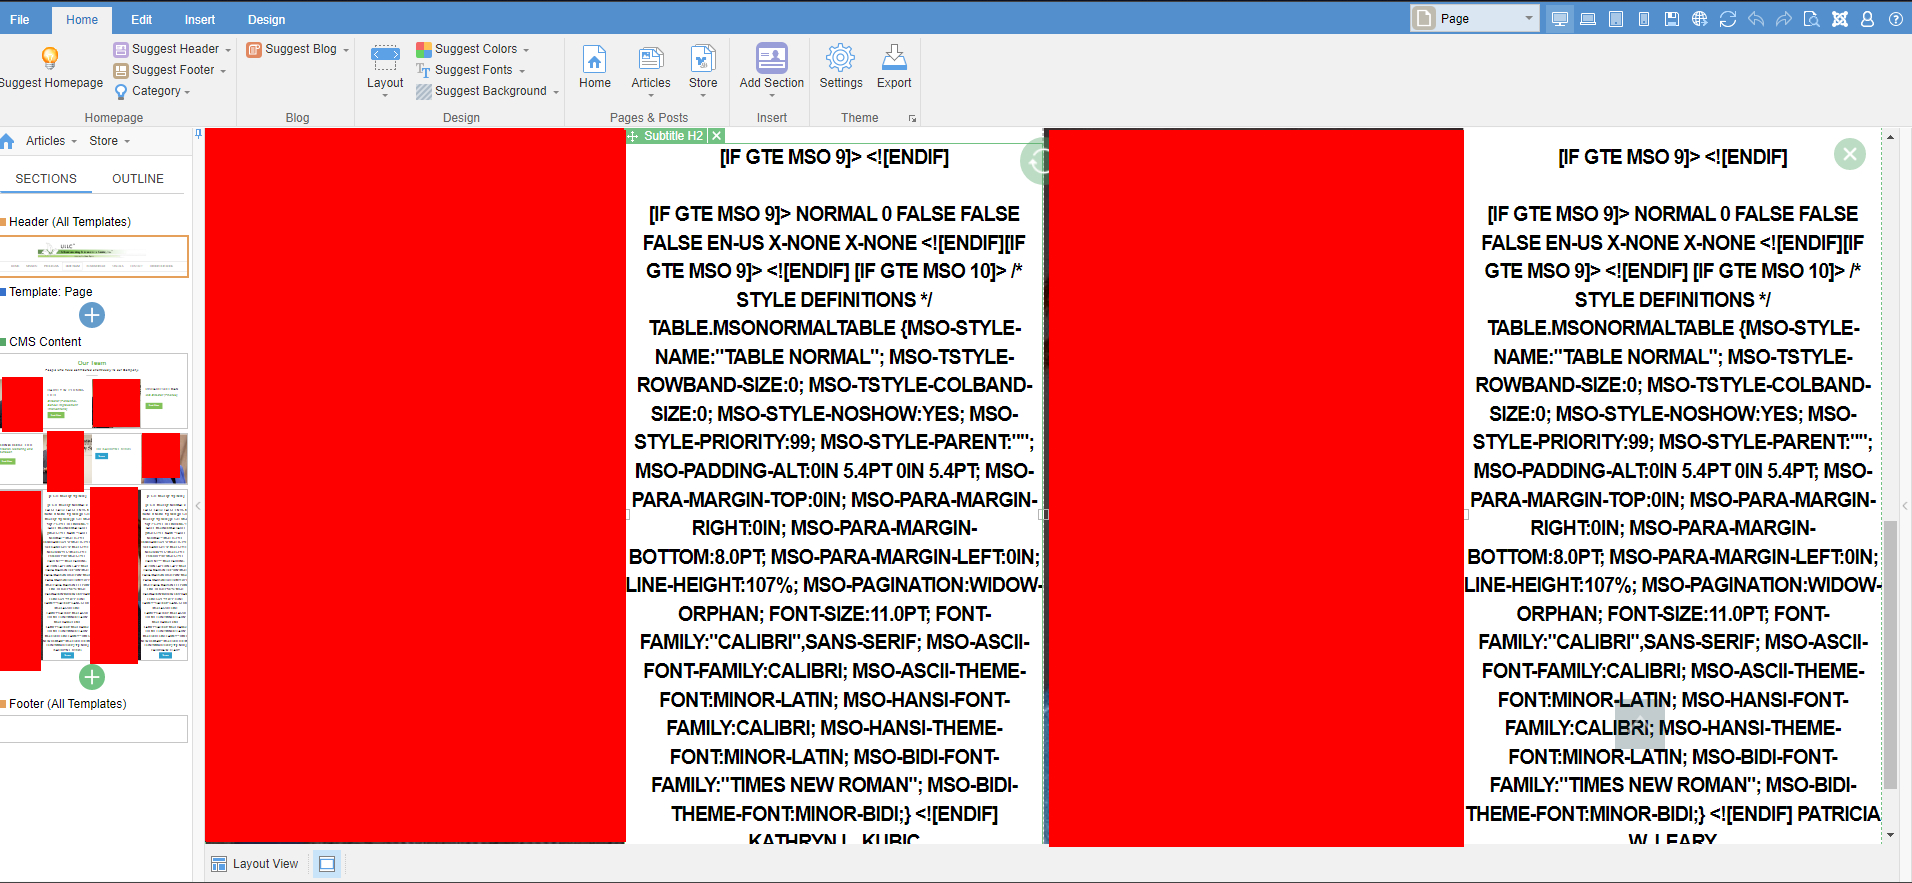Switch to the Edit ribbon tab
The image size is (1912, 883).
pyautogui.click(x=142, y=19)
